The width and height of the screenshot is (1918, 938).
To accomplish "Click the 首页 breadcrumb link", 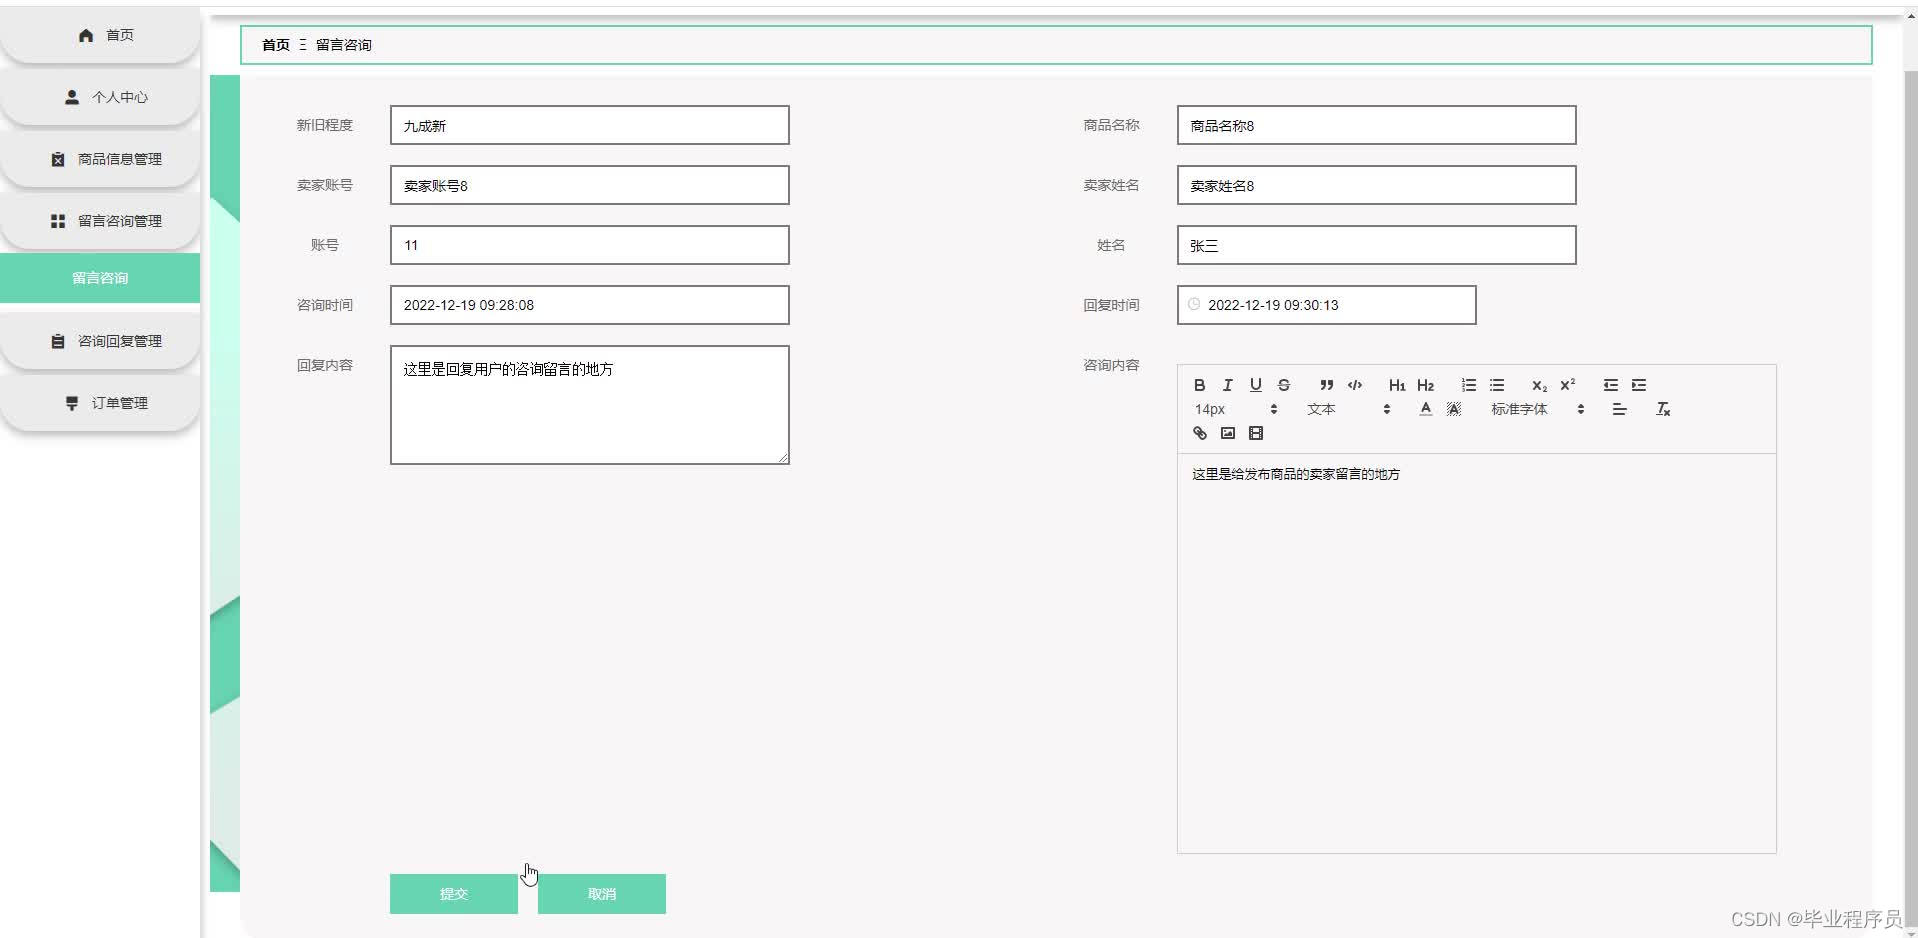I will 276,45.
